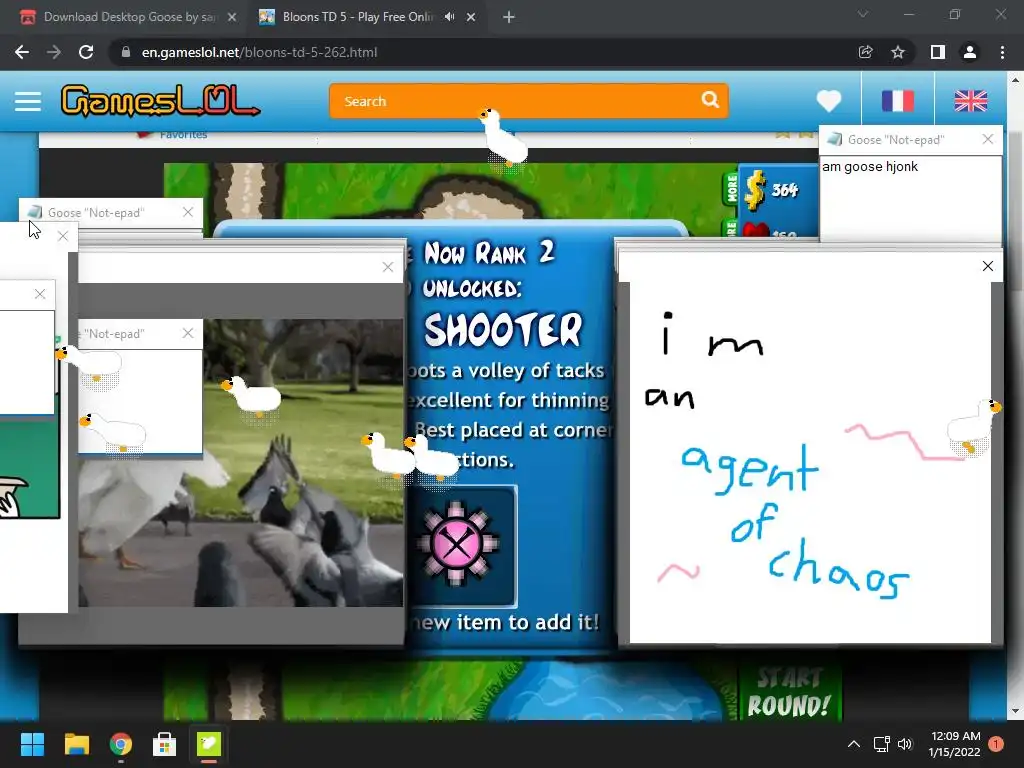Screen dimensions: 1024x768
Task: Open the volume control in system tray
Action: pos(904,744)
